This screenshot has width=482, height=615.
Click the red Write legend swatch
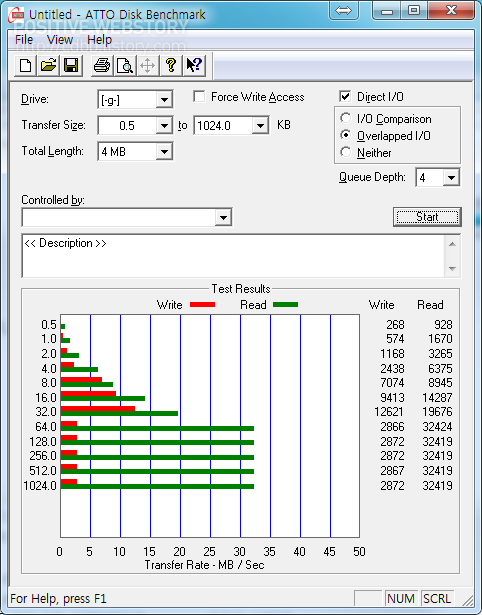[x=202, y=304]
